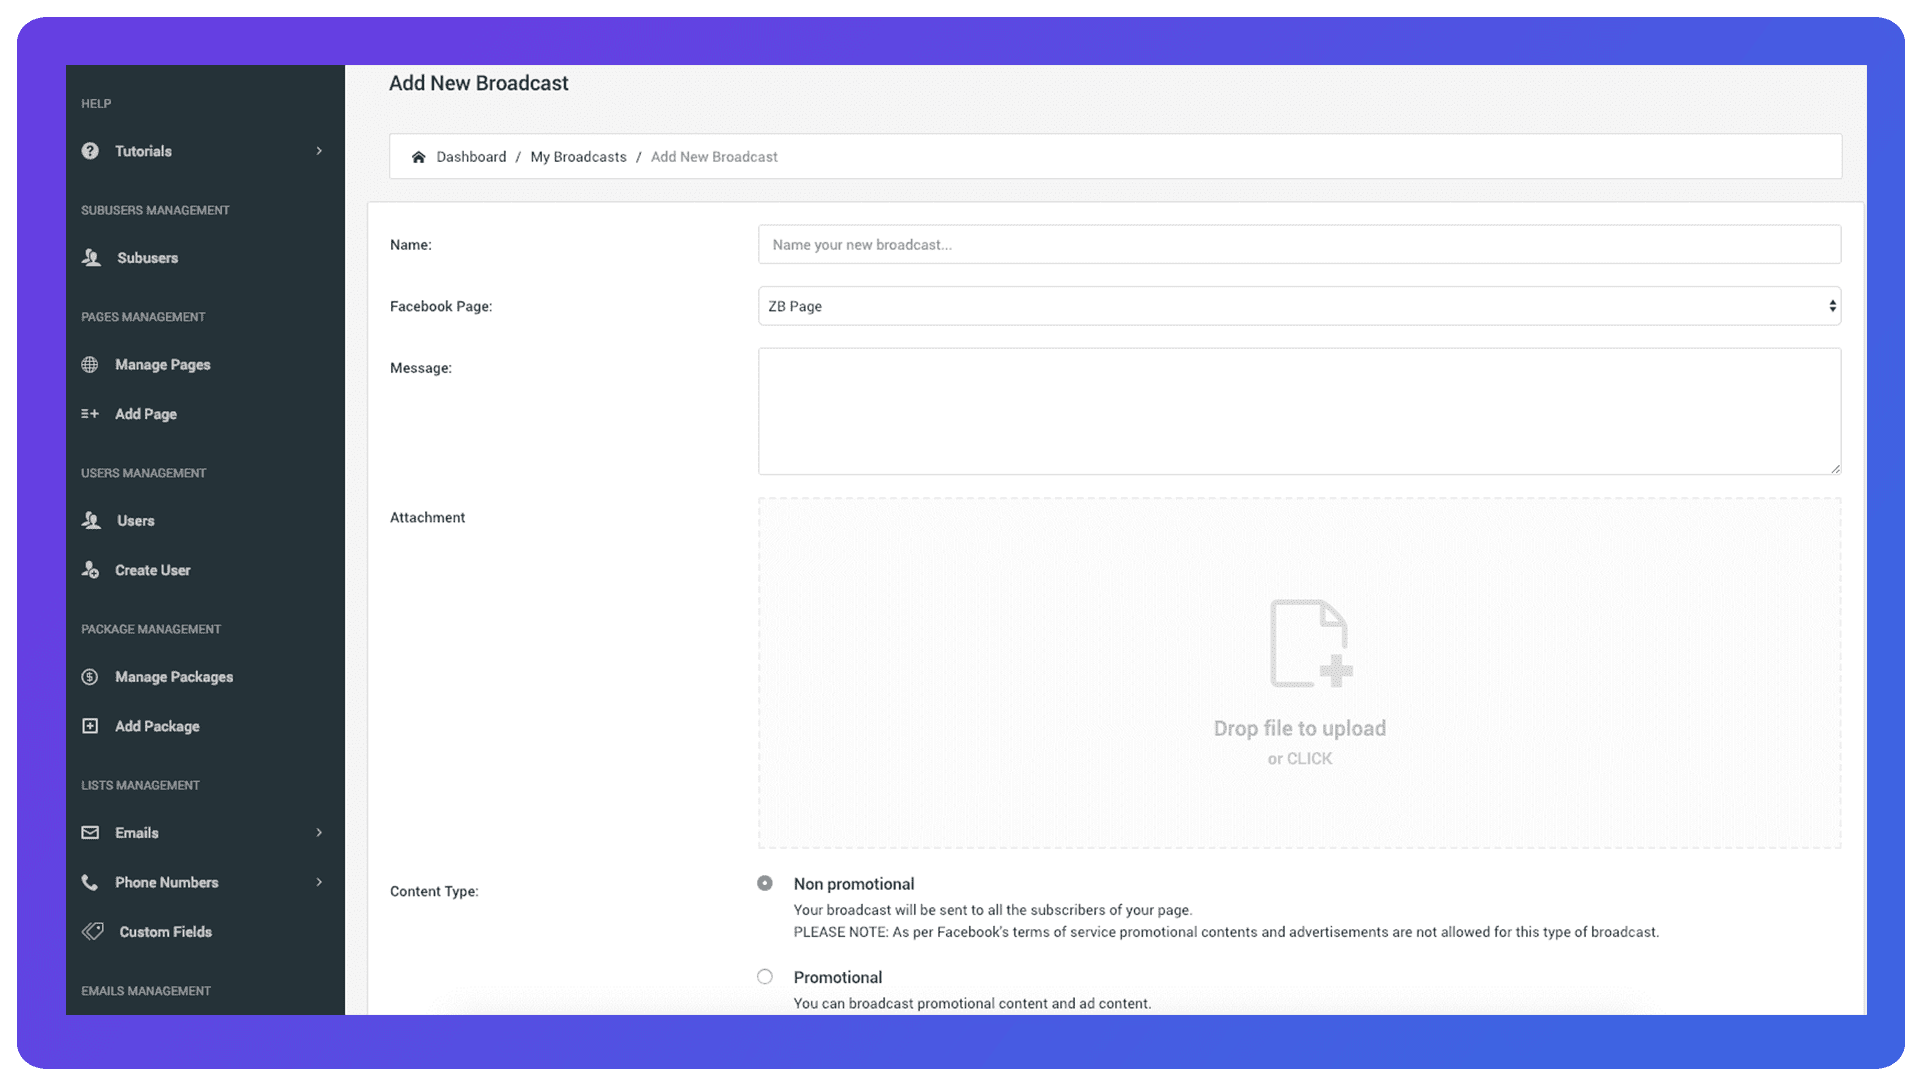Select the Promotional content type option
Screen dimensions: 1920x1090
click(x=765, y=977)
